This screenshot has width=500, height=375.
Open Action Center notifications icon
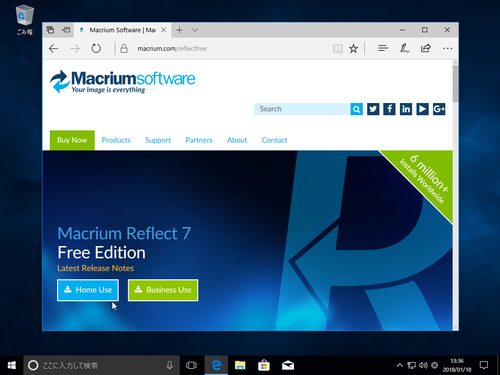pos(484,365)
